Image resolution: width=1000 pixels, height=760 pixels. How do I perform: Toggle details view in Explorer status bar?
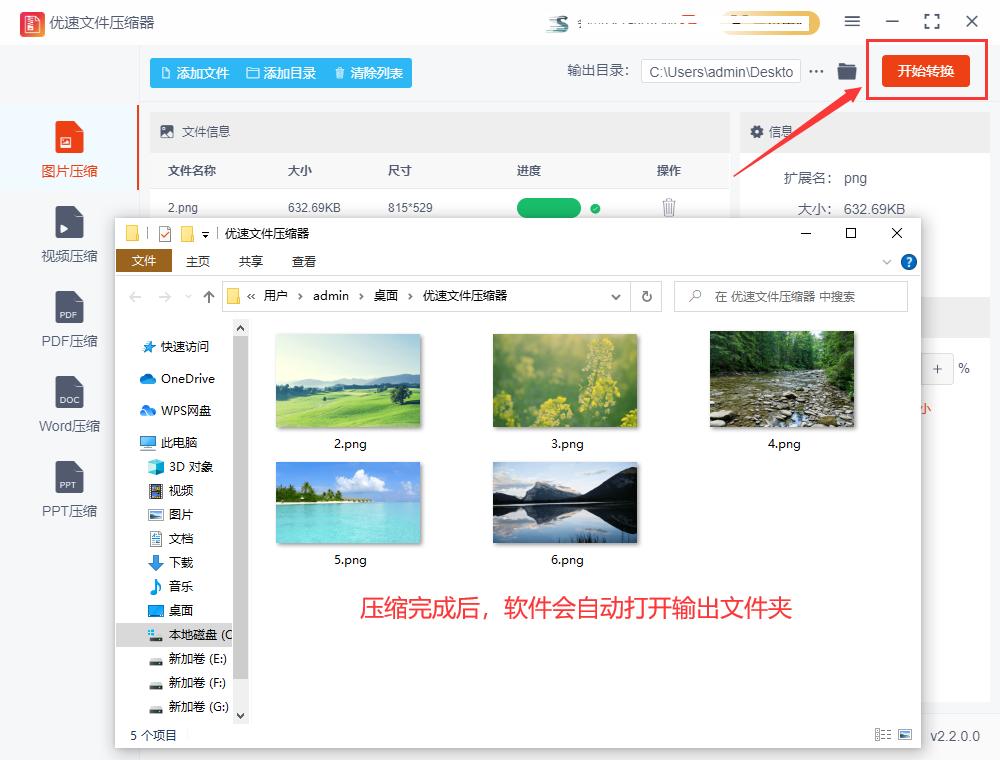(x=884, y=734)
